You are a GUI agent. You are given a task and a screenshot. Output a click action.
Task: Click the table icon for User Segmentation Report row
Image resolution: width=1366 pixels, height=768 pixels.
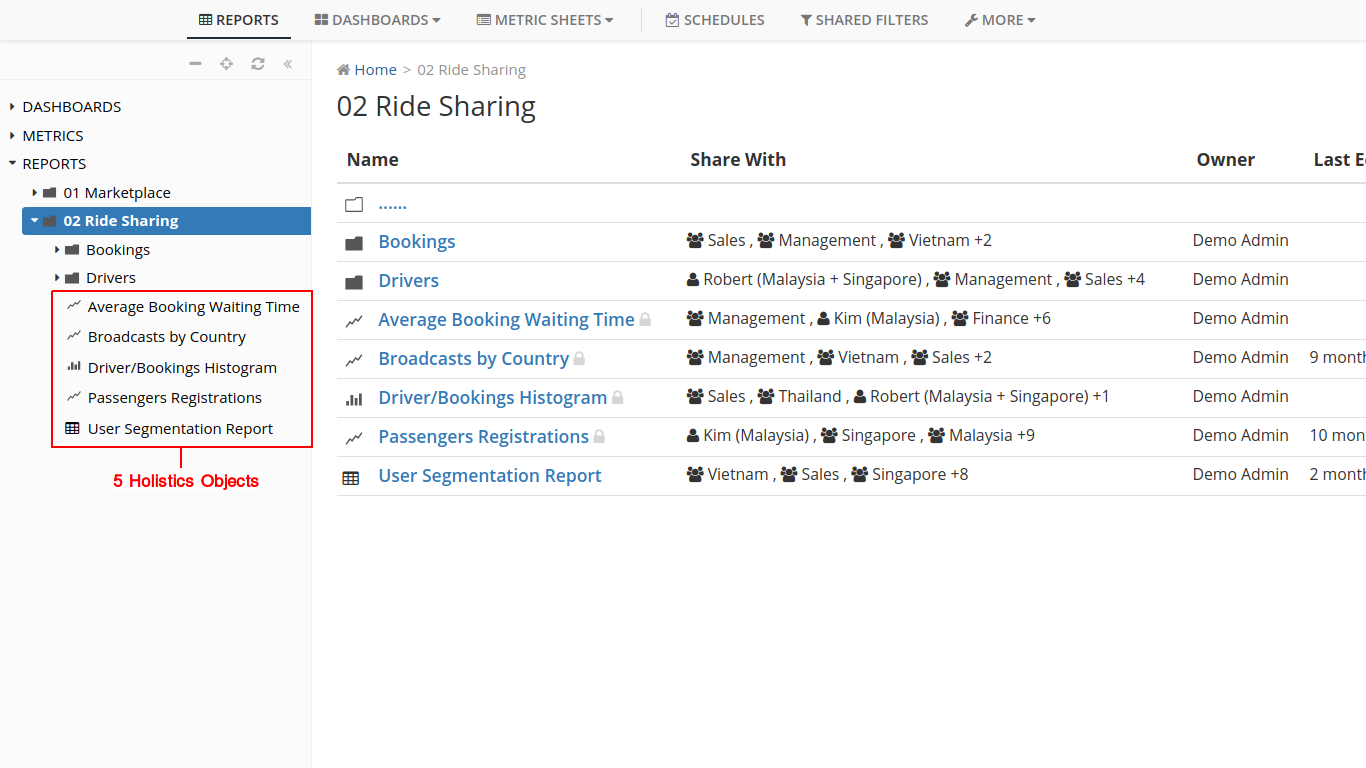click(351, 478)
